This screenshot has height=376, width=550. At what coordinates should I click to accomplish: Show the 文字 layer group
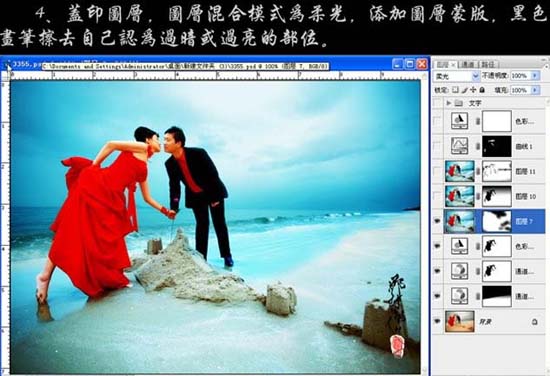click(437, 103)
